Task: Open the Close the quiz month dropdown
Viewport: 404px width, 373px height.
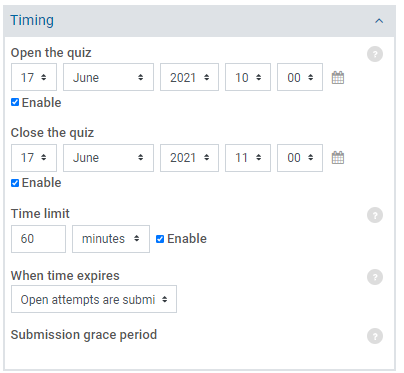Action: pyautogui.click(x=108, y=158)
